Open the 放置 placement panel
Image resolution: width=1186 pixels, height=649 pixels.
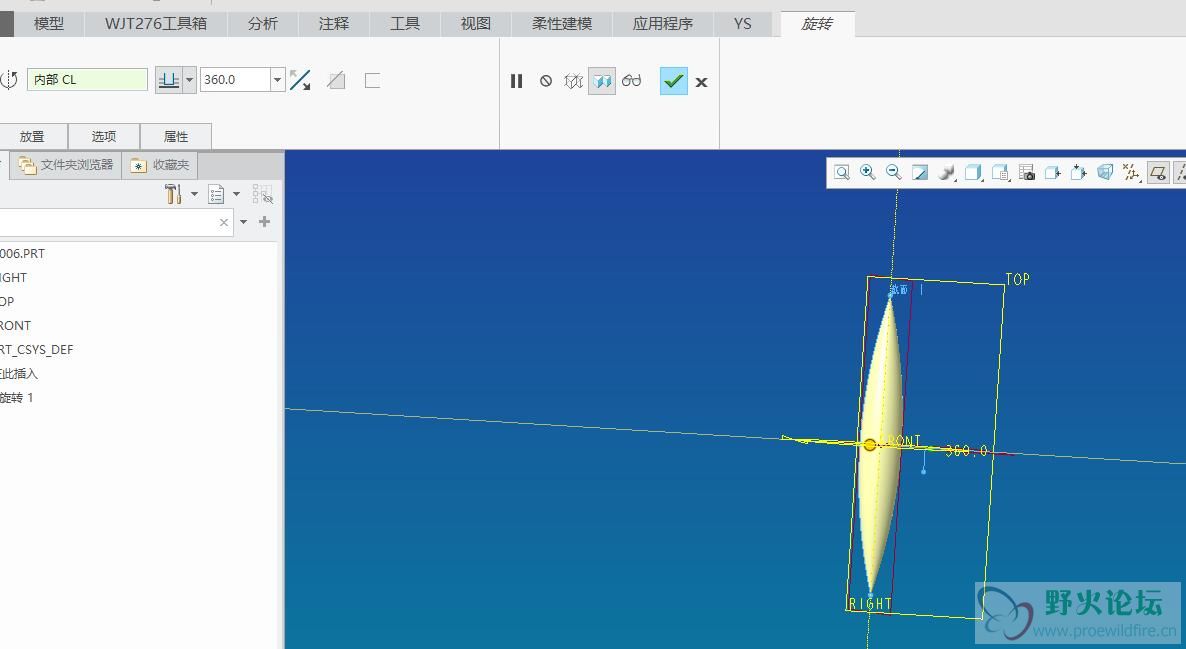[x=32, y=136]
